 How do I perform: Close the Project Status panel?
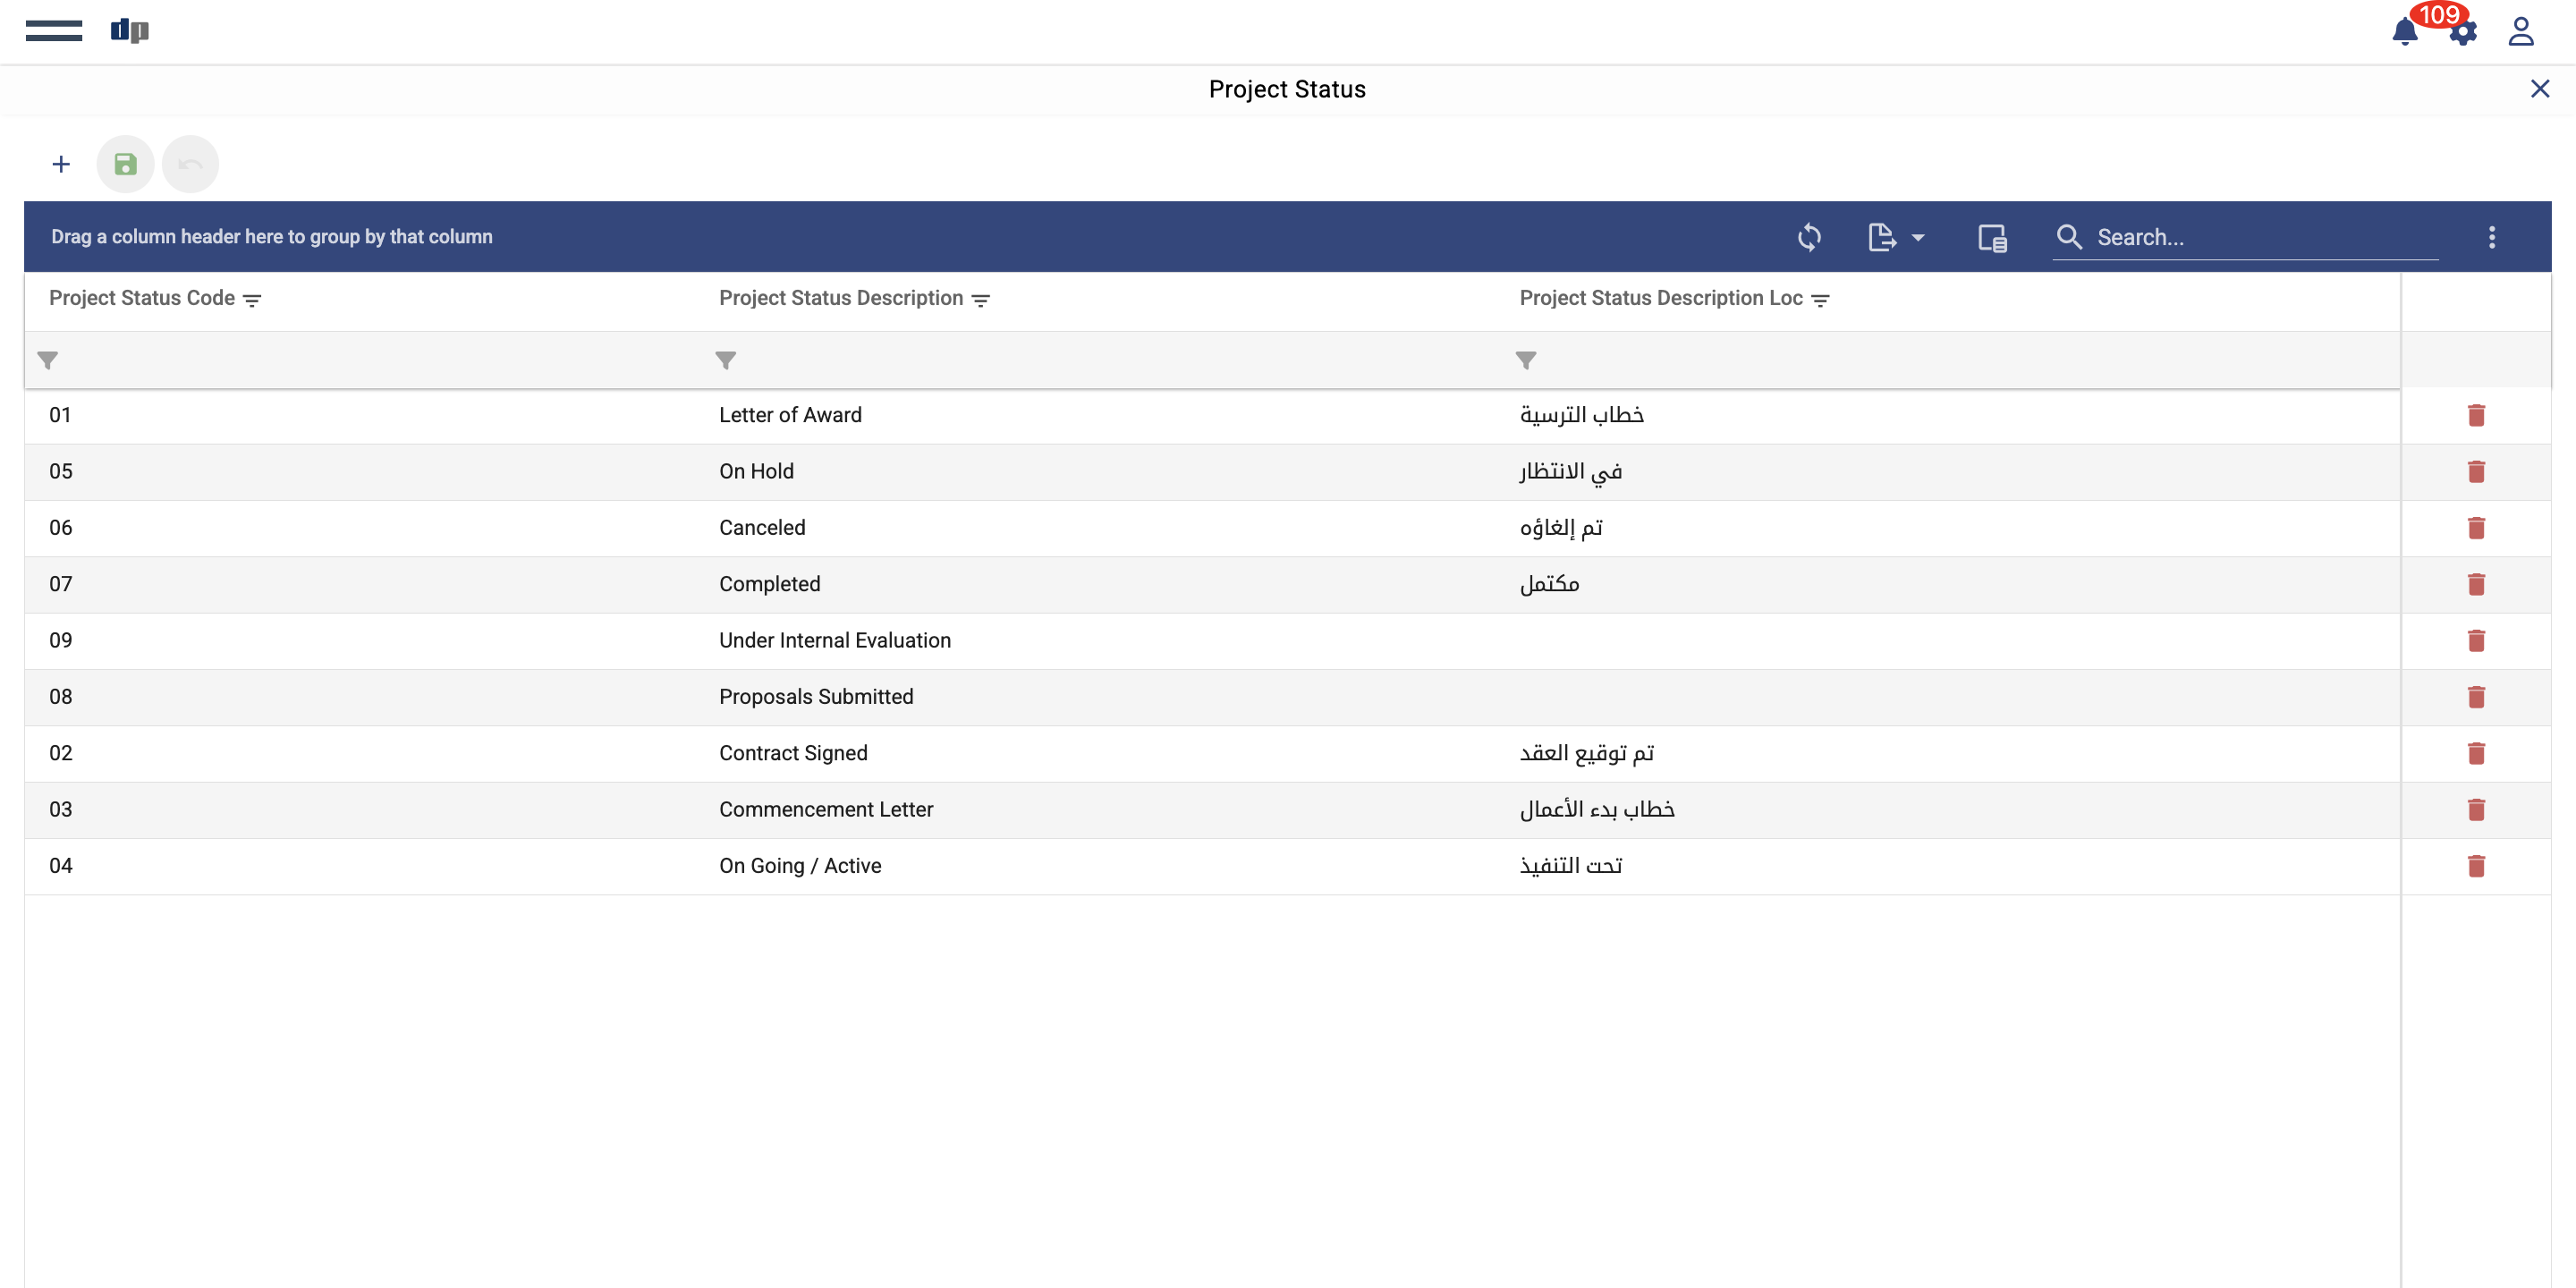click(2540, 89)
